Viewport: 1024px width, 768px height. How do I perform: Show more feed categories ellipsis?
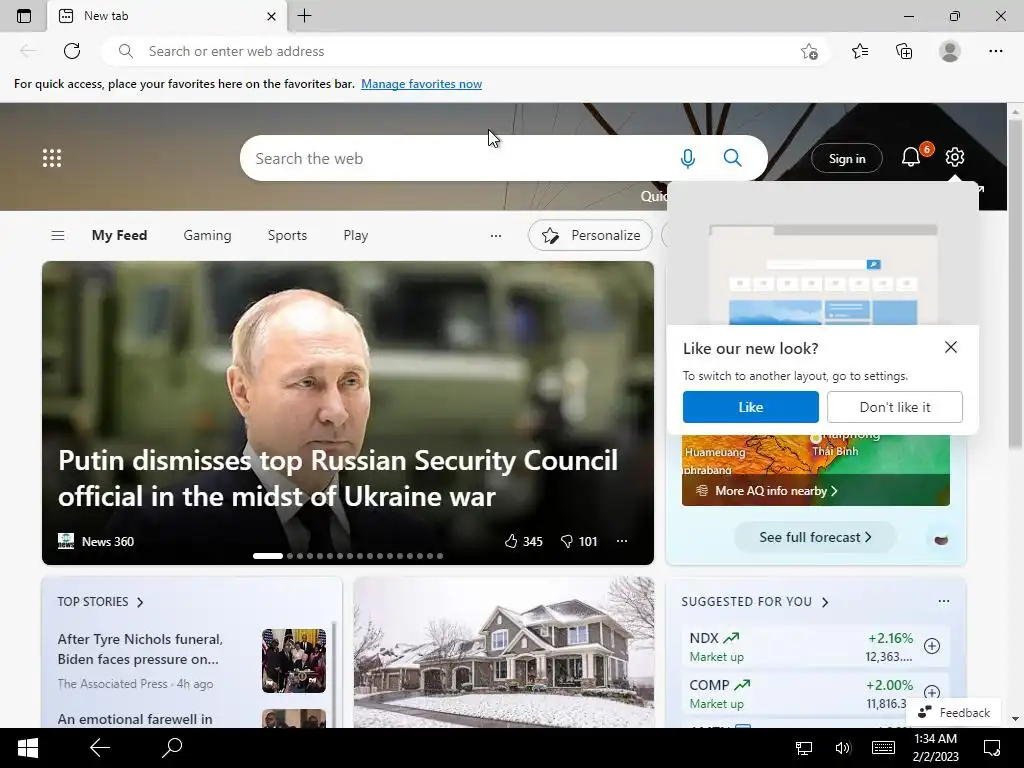coord(496,236)
